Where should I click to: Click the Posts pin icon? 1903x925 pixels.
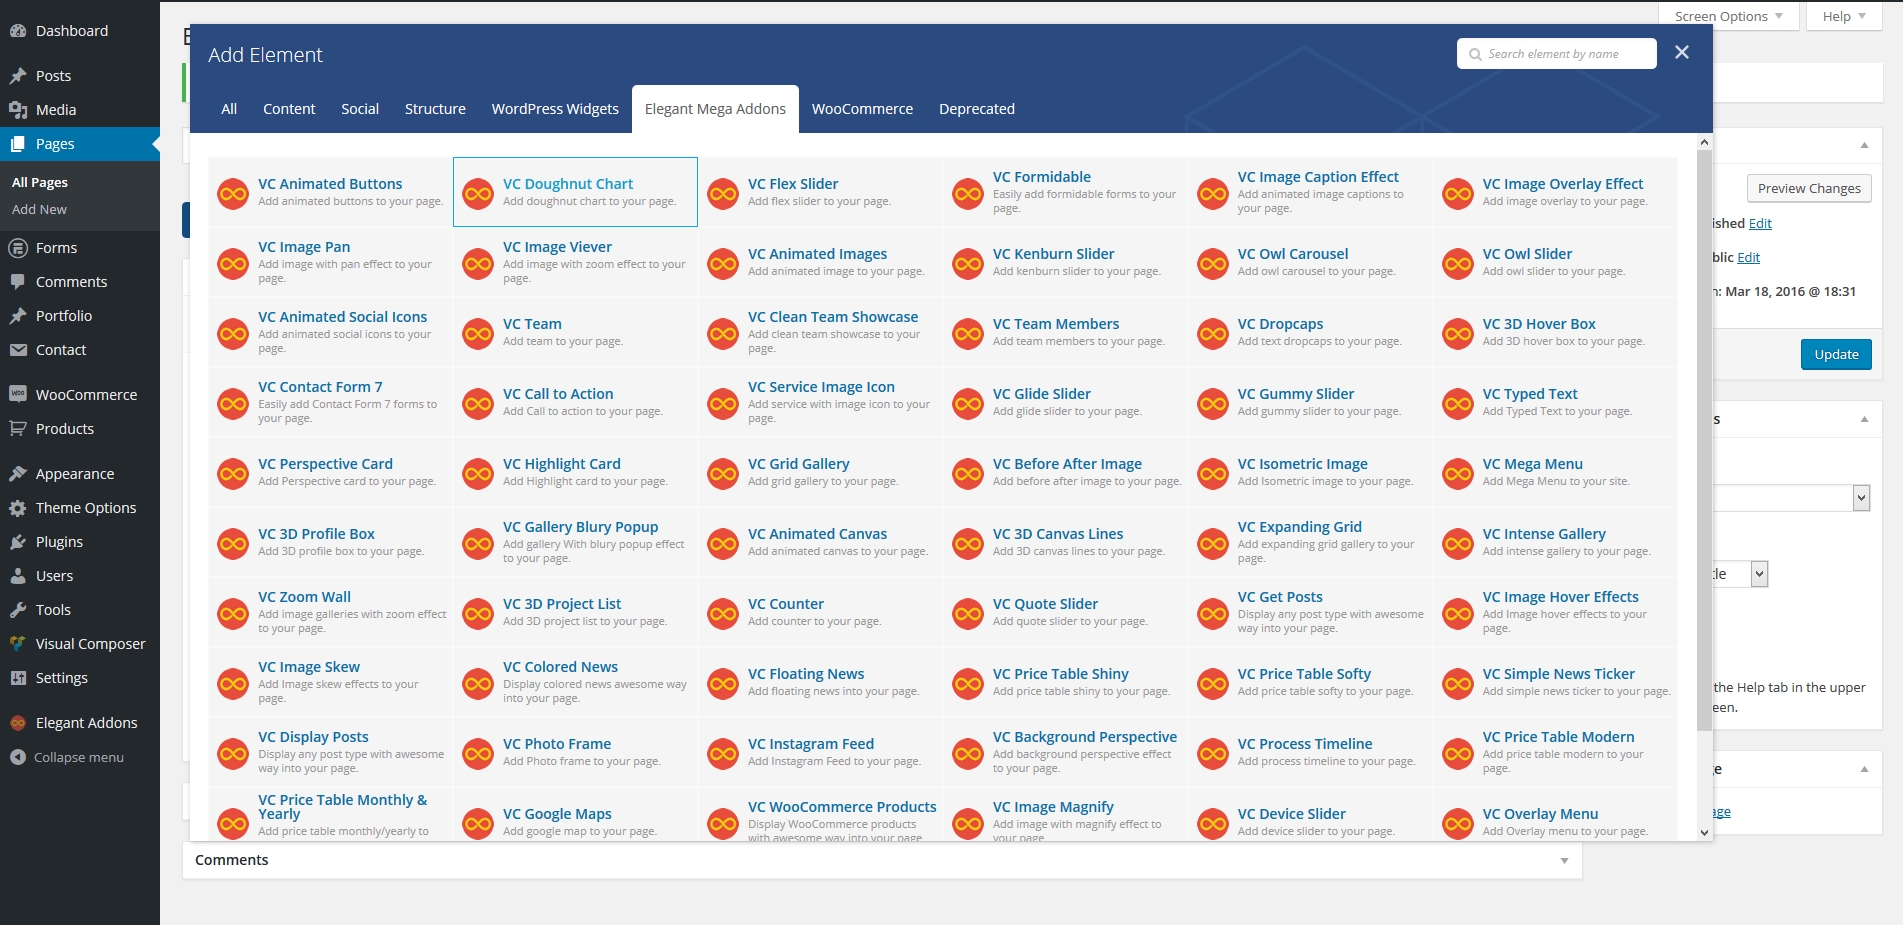pyautogui.click(x=17, y=76)
